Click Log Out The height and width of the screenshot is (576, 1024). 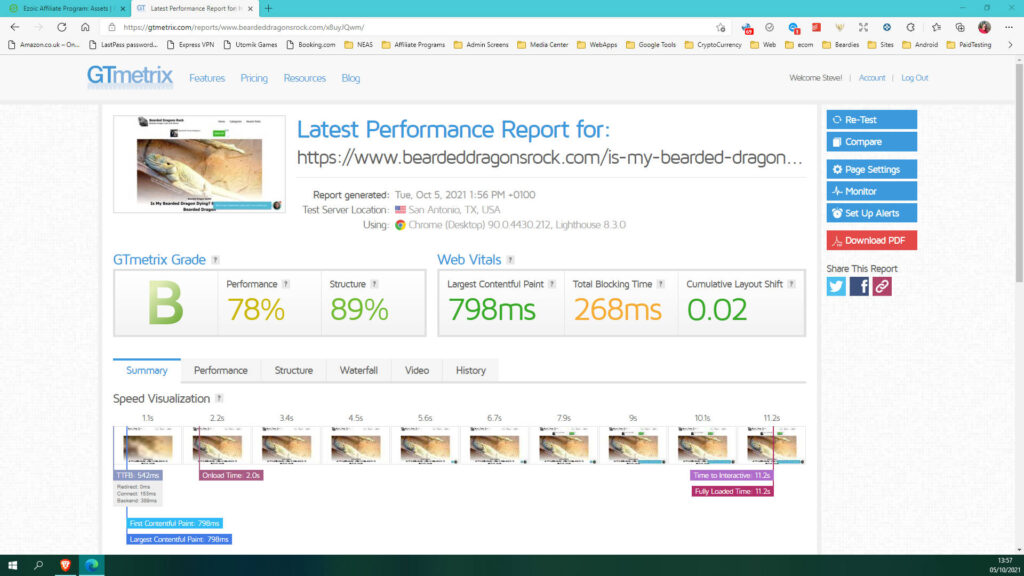pyautogui.click(x=914, y=78)
